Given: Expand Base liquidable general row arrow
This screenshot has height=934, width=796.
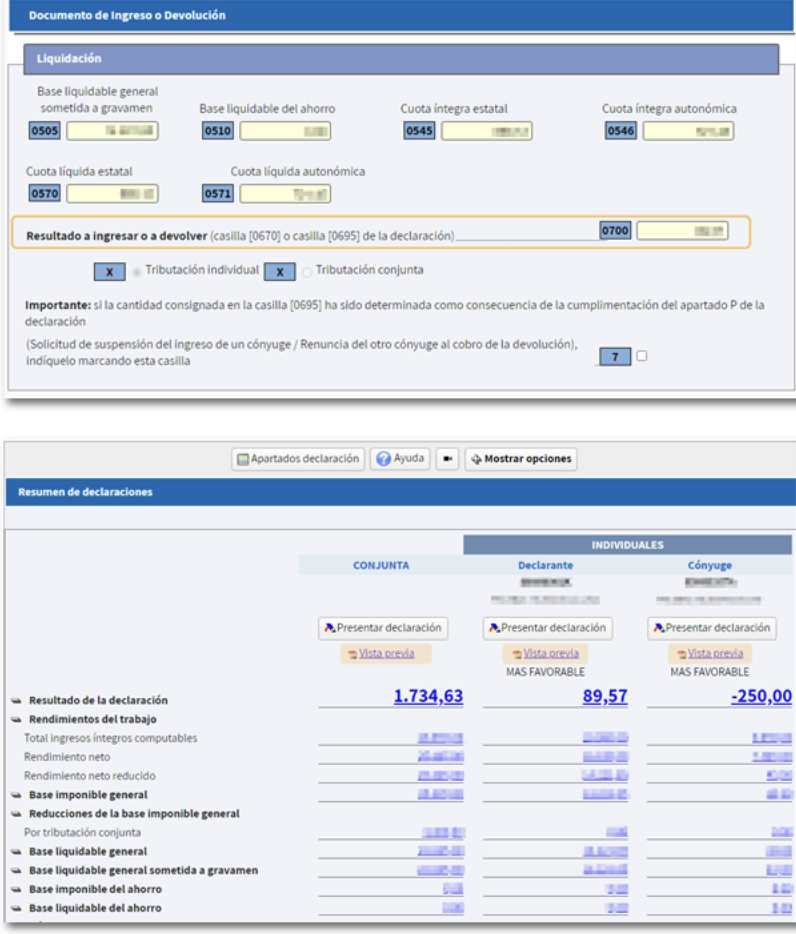Looking at the screenshot, I should 16,852.
